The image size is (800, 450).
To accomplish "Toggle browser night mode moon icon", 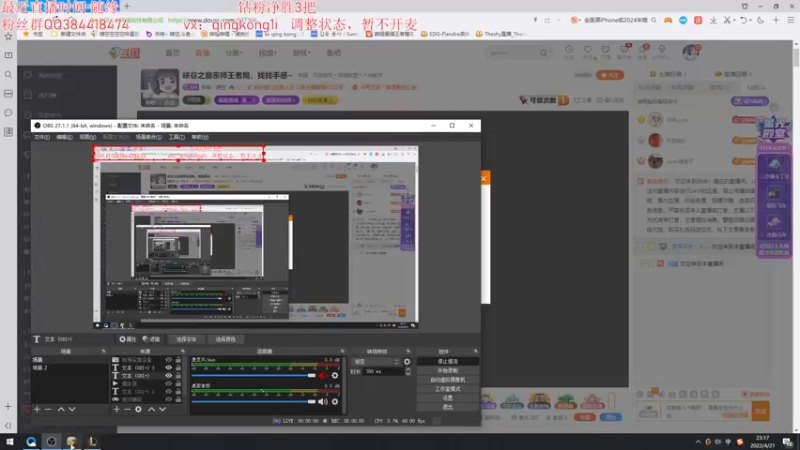I will coord(761,20).
